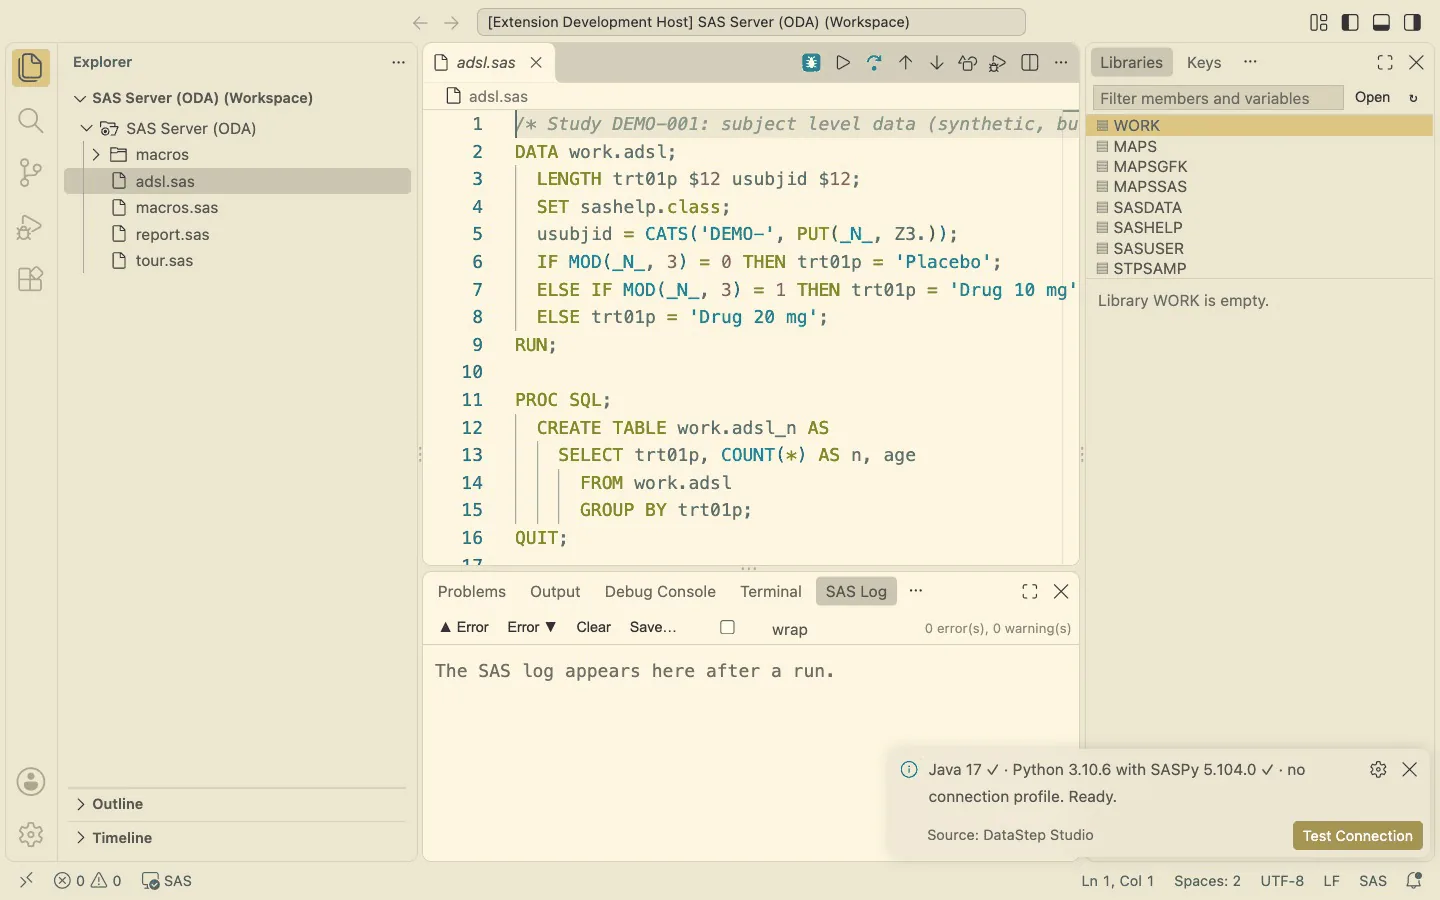Open the Keys tab
Screen dimensions: 1440x900
click(1204, 62)
